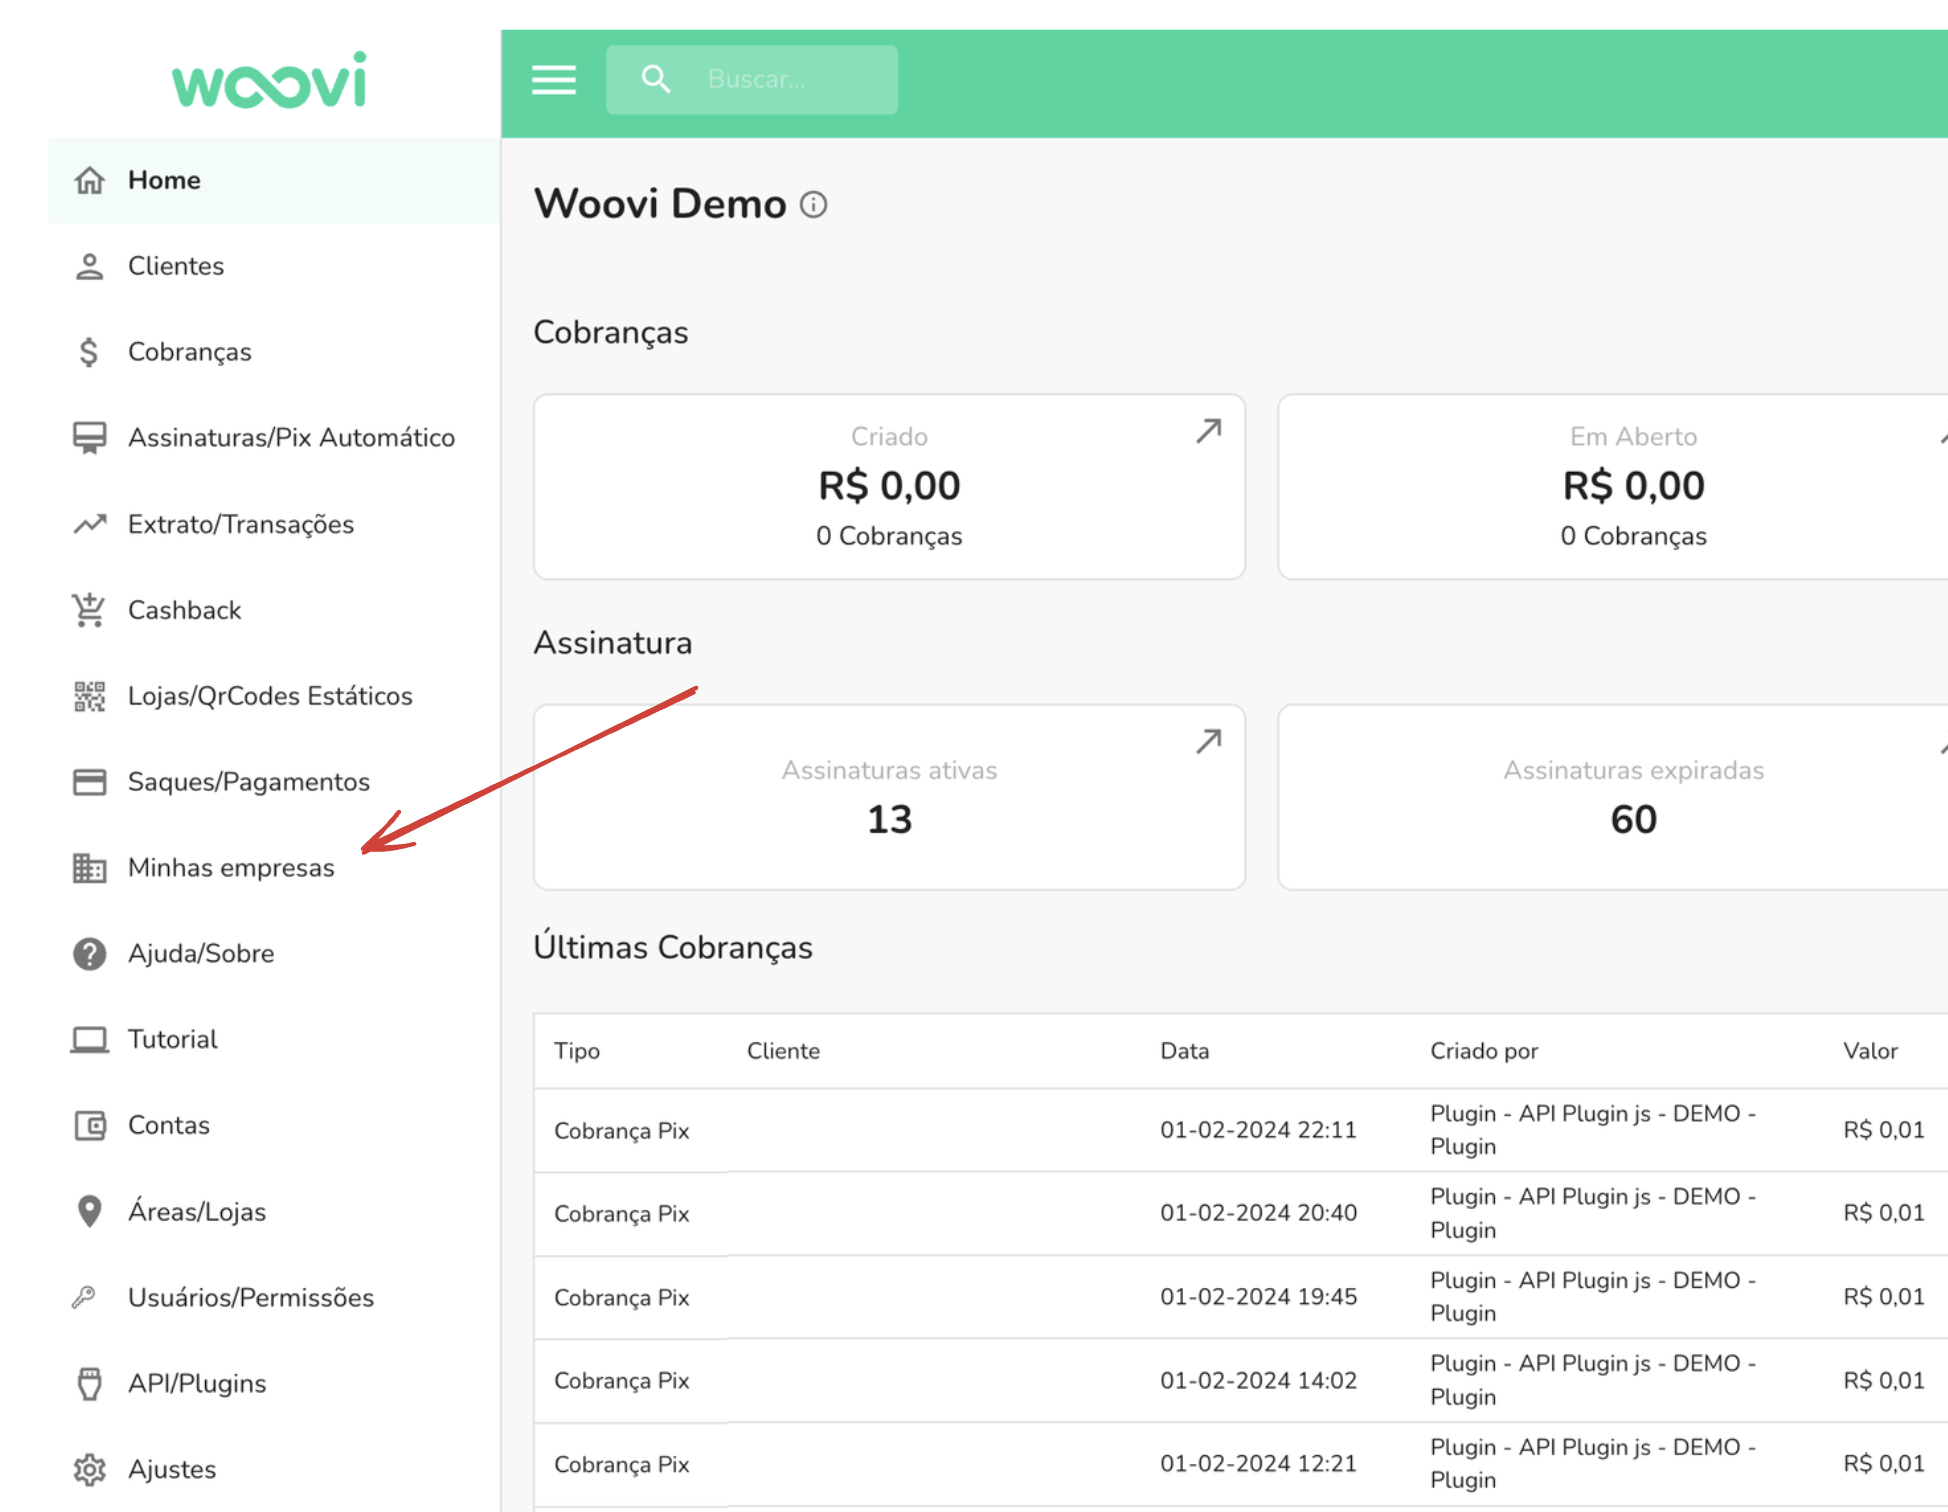The width and height of the screenshot is (1948, 1512).
Task: Click the Cashback cart icon
Action: (x=89, y=610)
